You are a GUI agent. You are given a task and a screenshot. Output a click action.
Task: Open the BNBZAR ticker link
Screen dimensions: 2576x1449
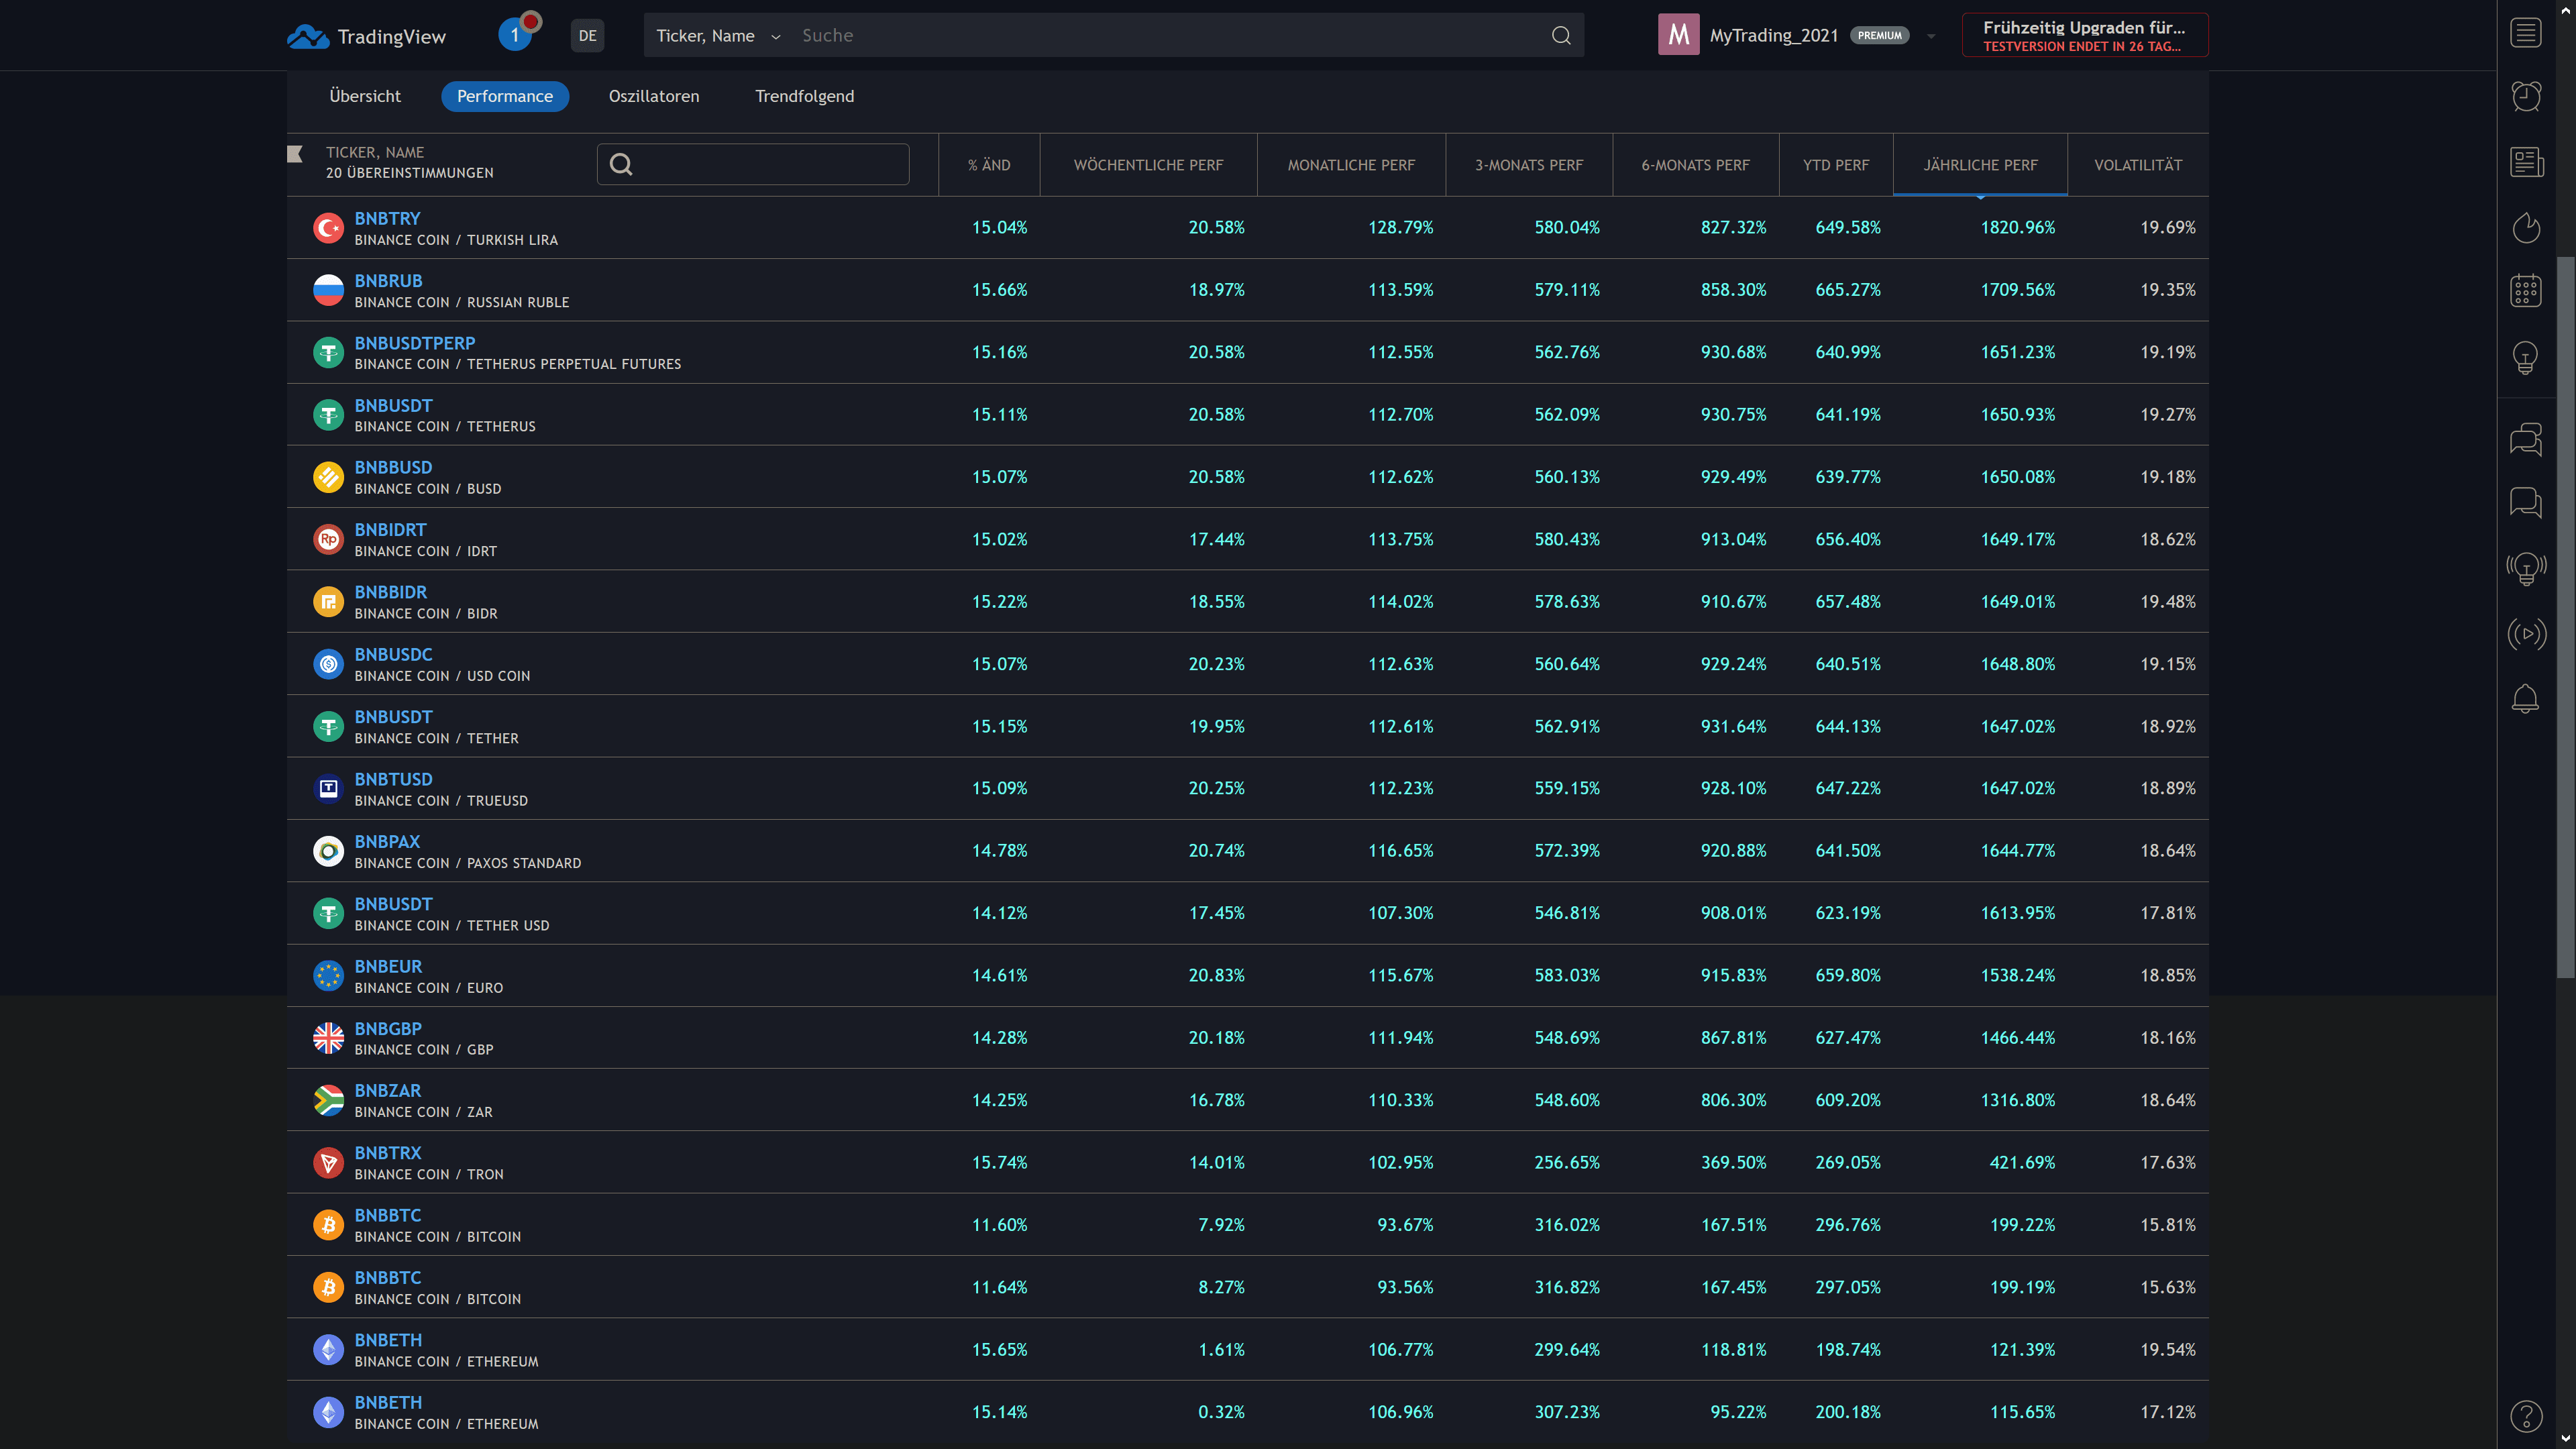(x=387, y=1090)
